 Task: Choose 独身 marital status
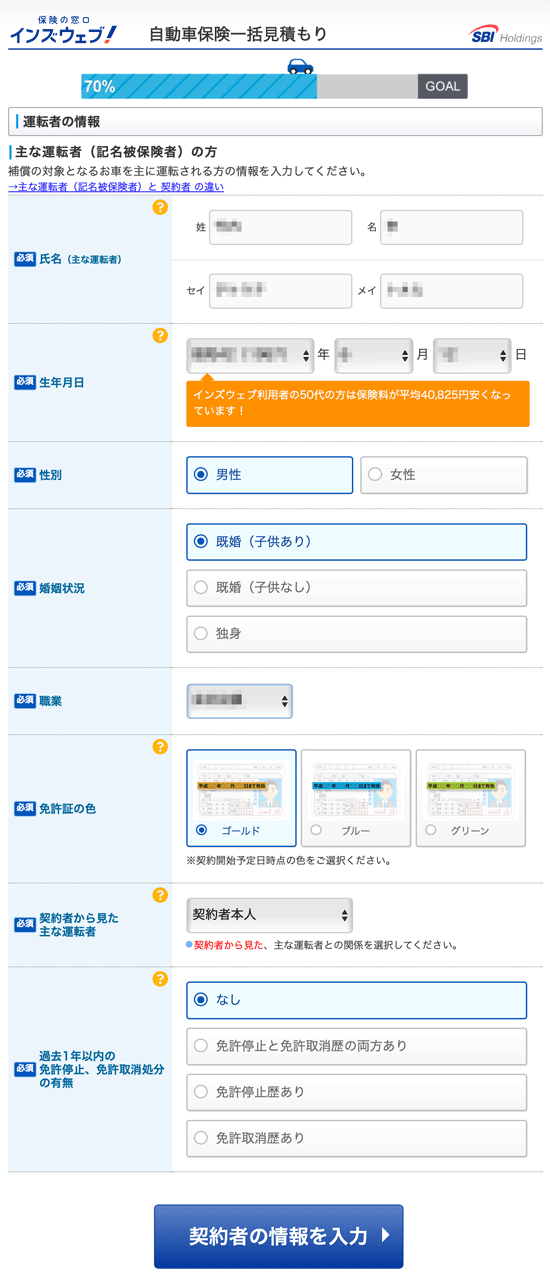click(x=356, y=633)
